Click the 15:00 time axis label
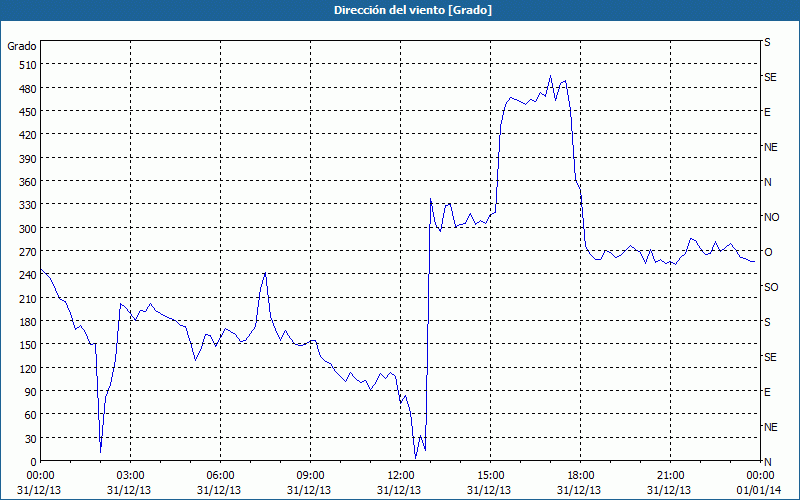 coord(490,476)
